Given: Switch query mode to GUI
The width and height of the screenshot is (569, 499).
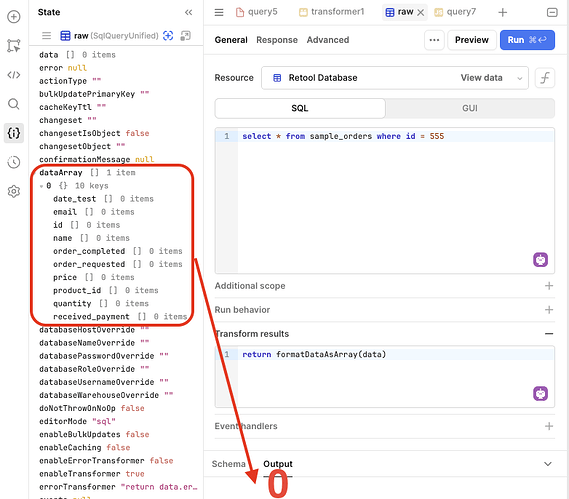Looking at the screenshot, I should coord(470,108).
